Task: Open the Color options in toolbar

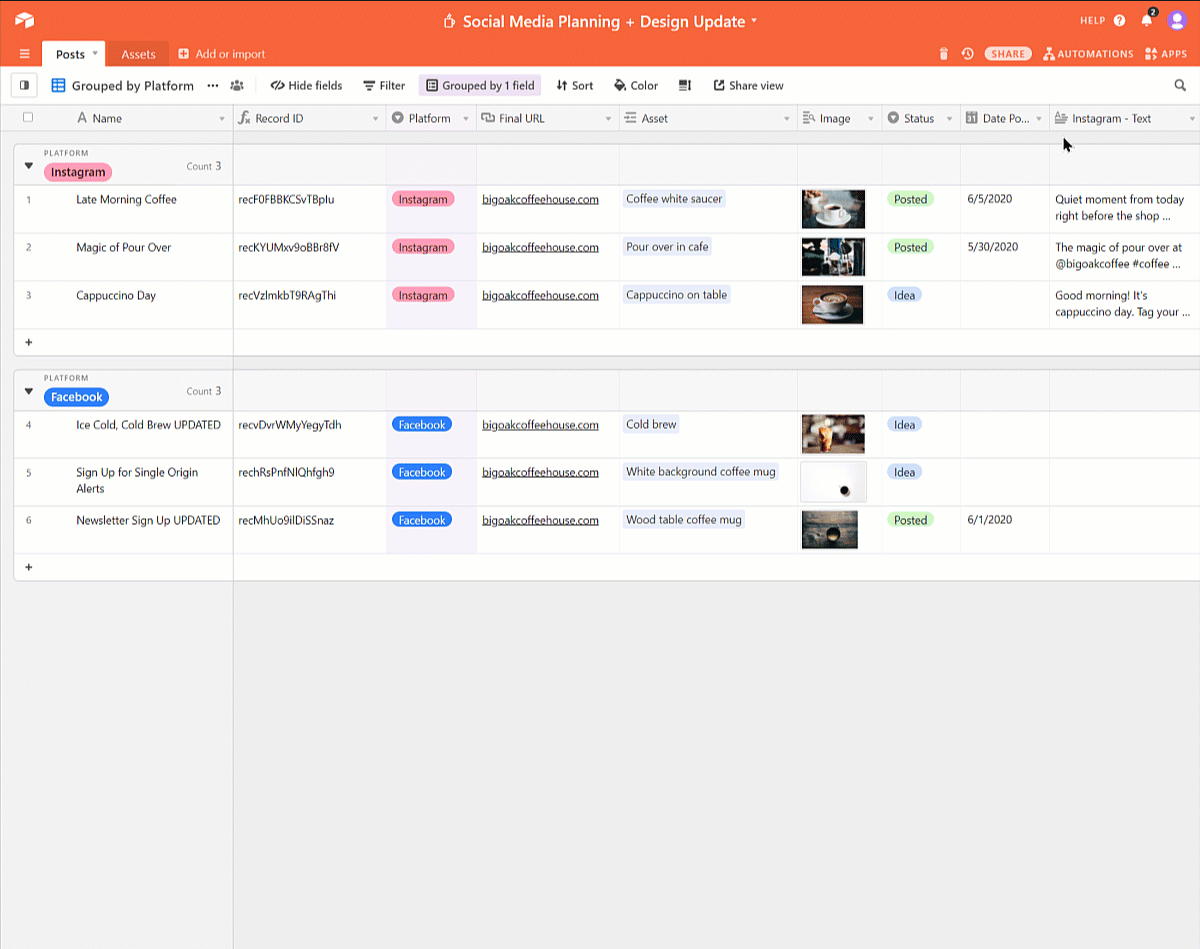Action: coord(636,86)
